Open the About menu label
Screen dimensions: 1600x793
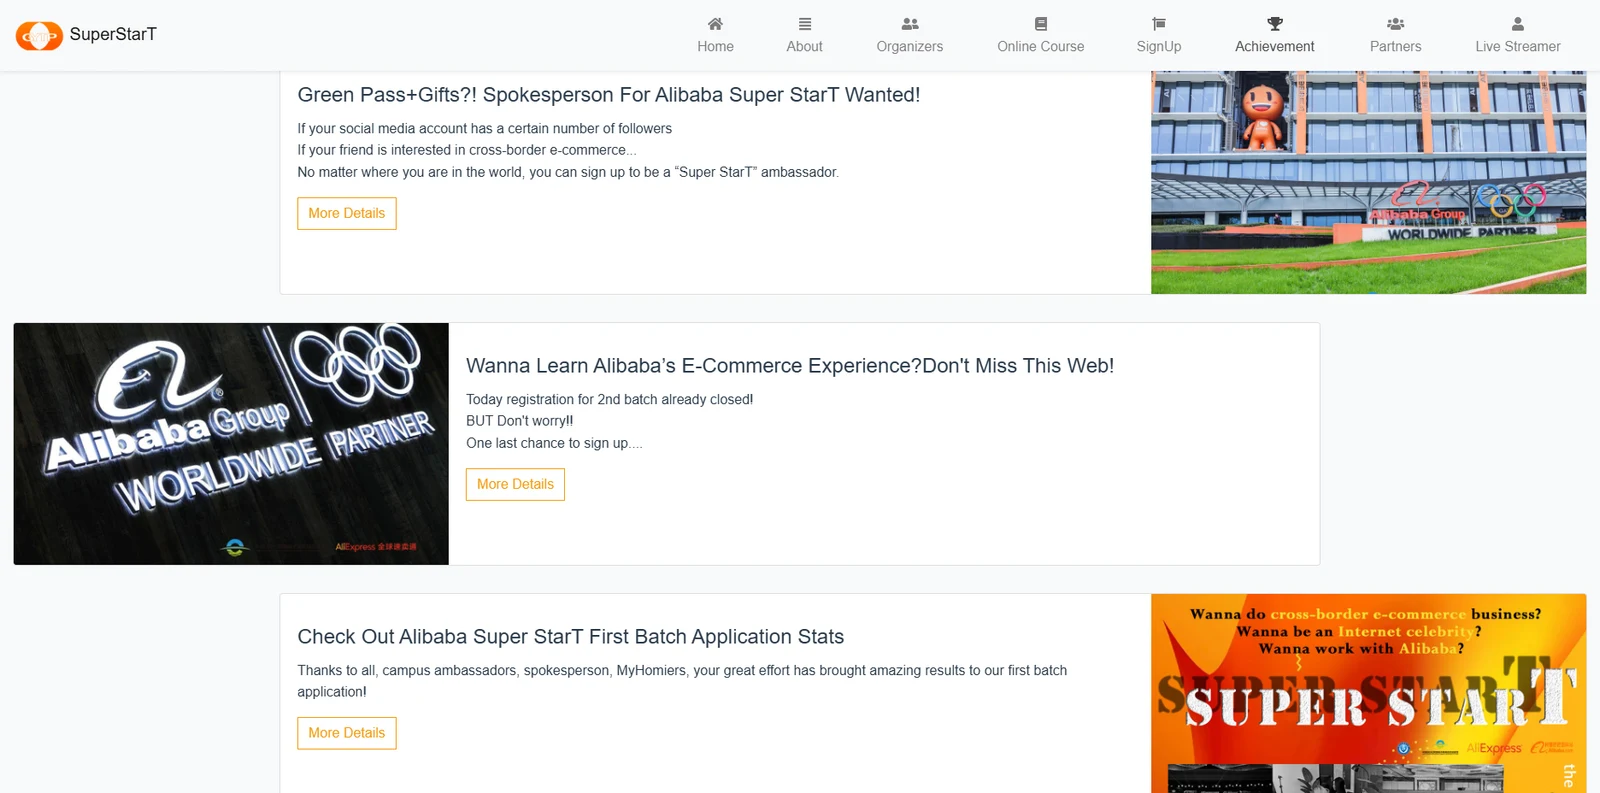tap(804, 47)
